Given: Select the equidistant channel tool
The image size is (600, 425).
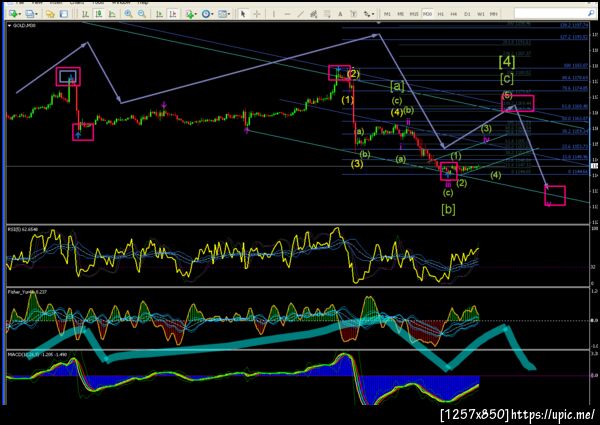Looking at the screenshot, I should tap(314, 14).
